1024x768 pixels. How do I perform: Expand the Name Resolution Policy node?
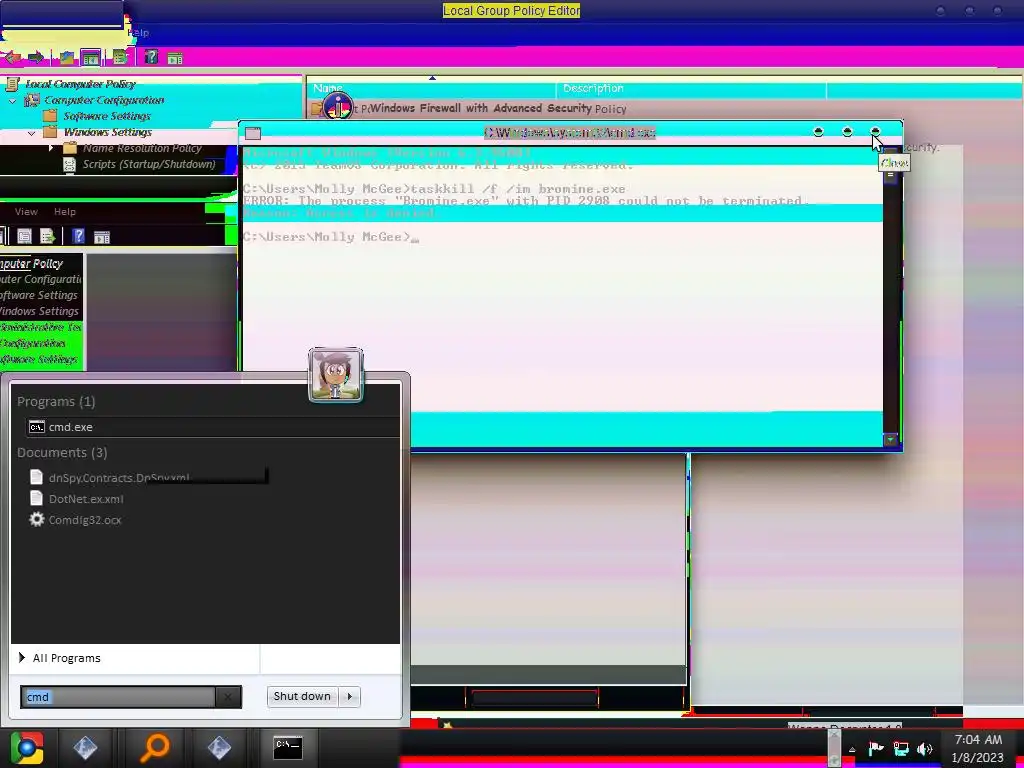(x=51, y=148)
